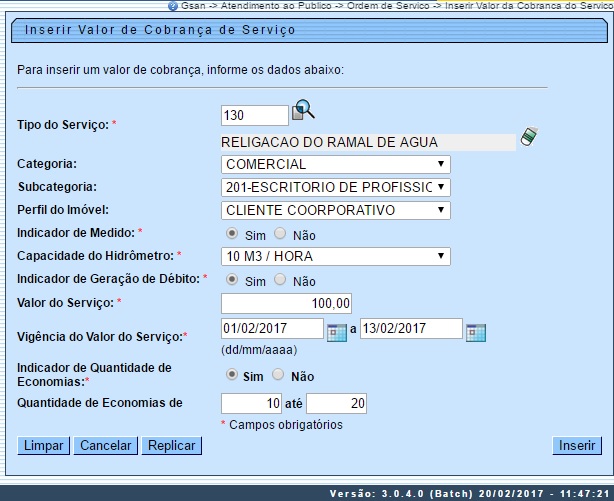The height and width of the screenshot is (501, 614).
Task: Select 'Não' for Indicador de Medido
Action: coord(280,234)
